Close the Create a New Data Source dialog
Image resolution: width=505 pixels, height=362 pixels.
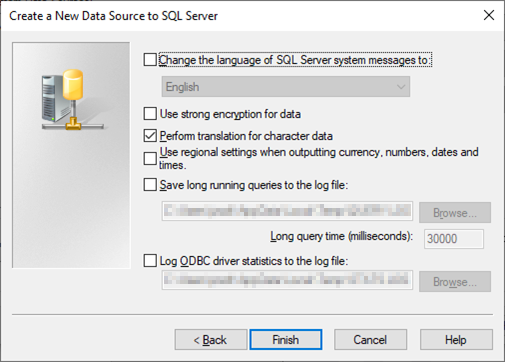[x=489, y=15]
